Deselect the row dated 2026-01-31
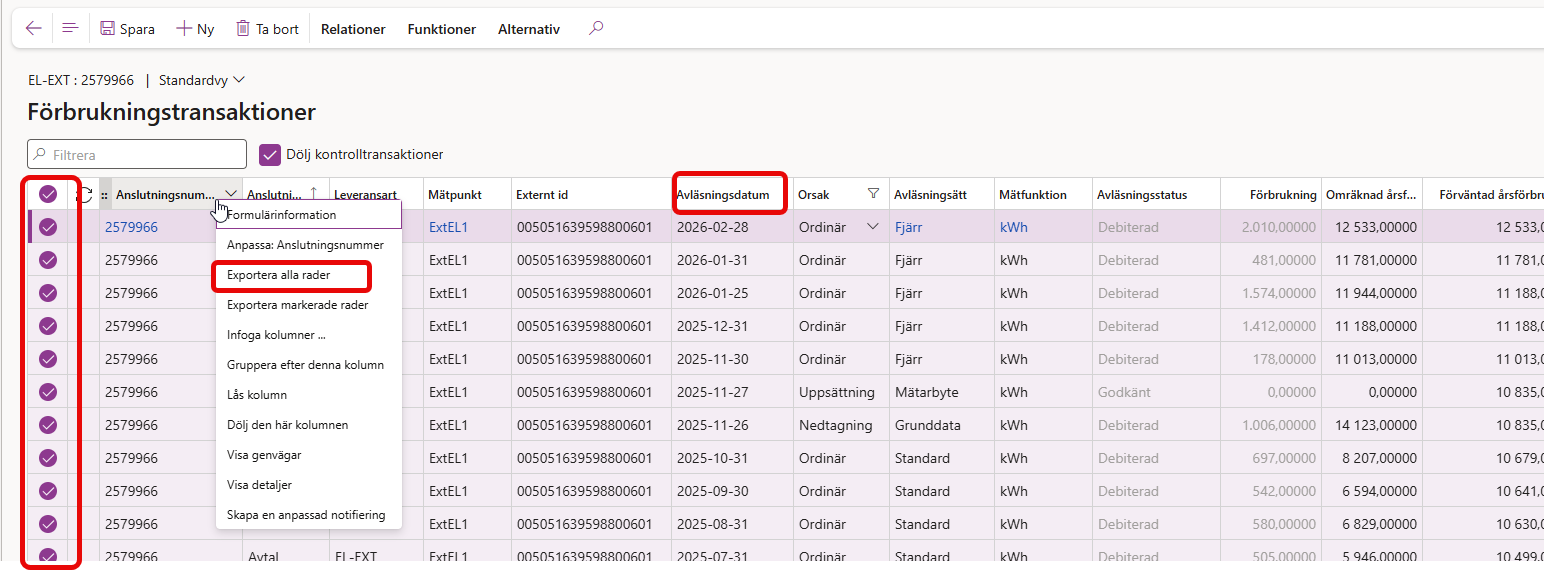 click(x=48, y=260)
